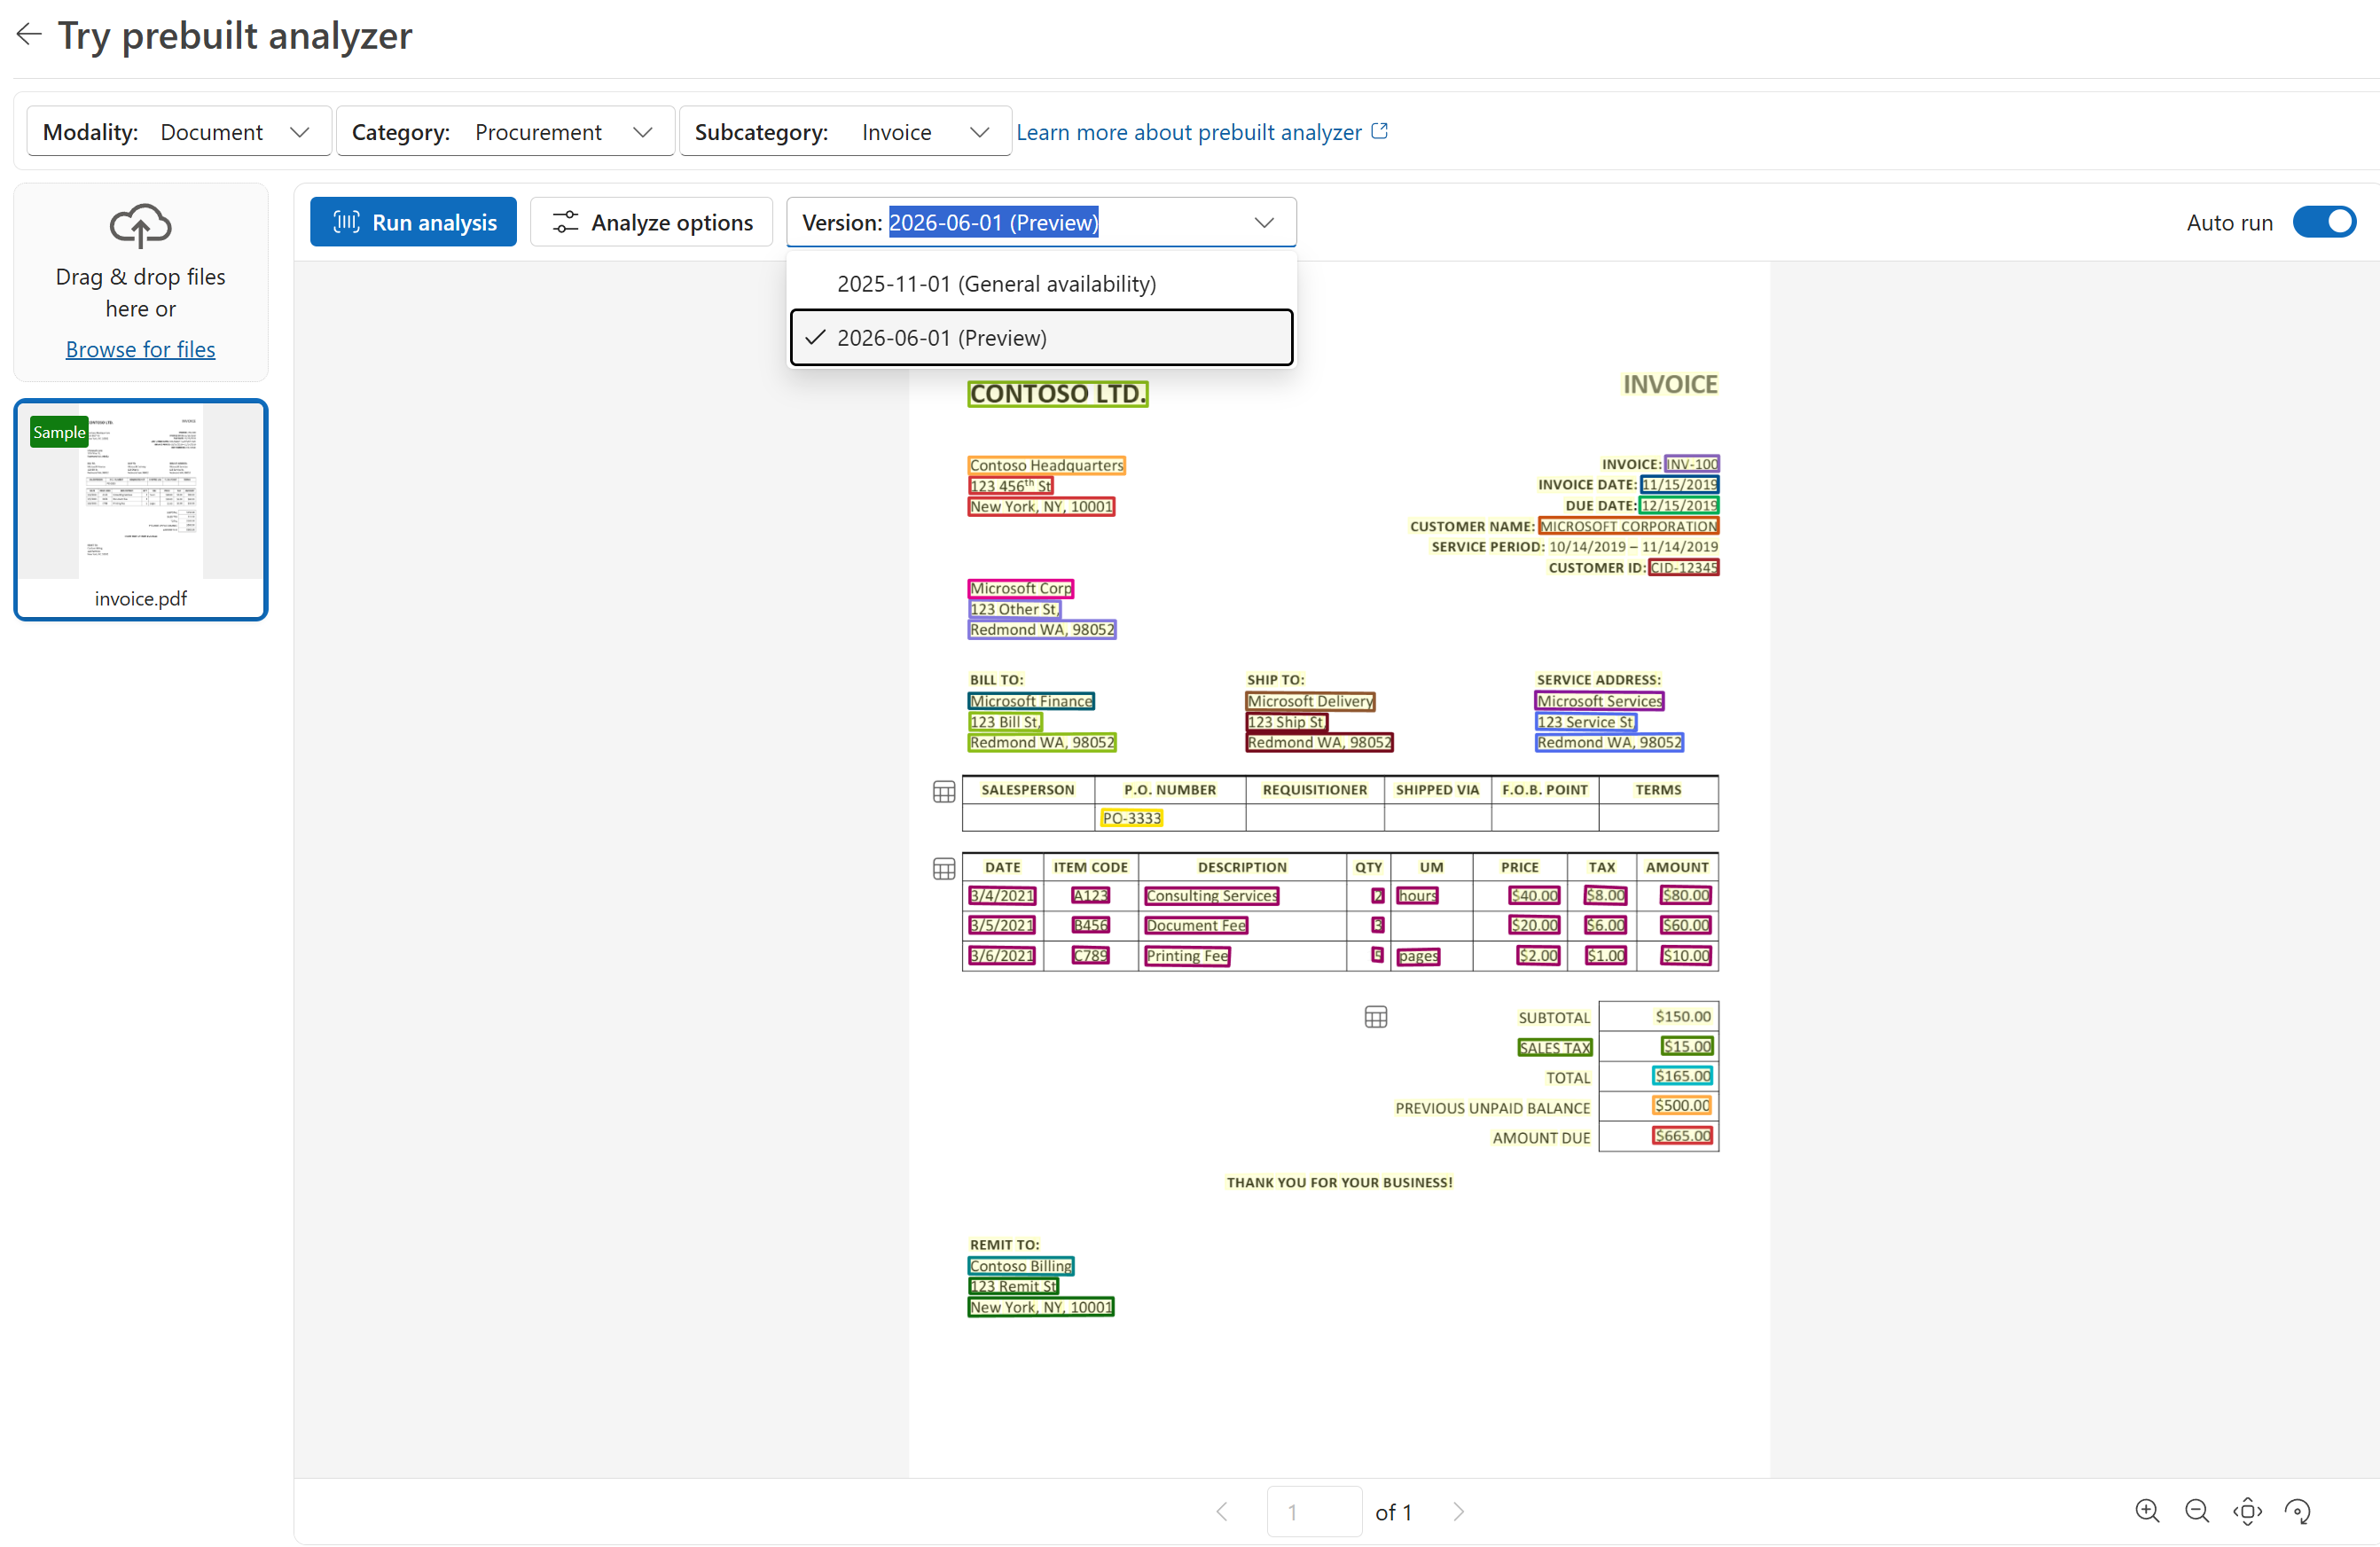
Task: Expand the Category dropdown
Action: coord(506,132)
